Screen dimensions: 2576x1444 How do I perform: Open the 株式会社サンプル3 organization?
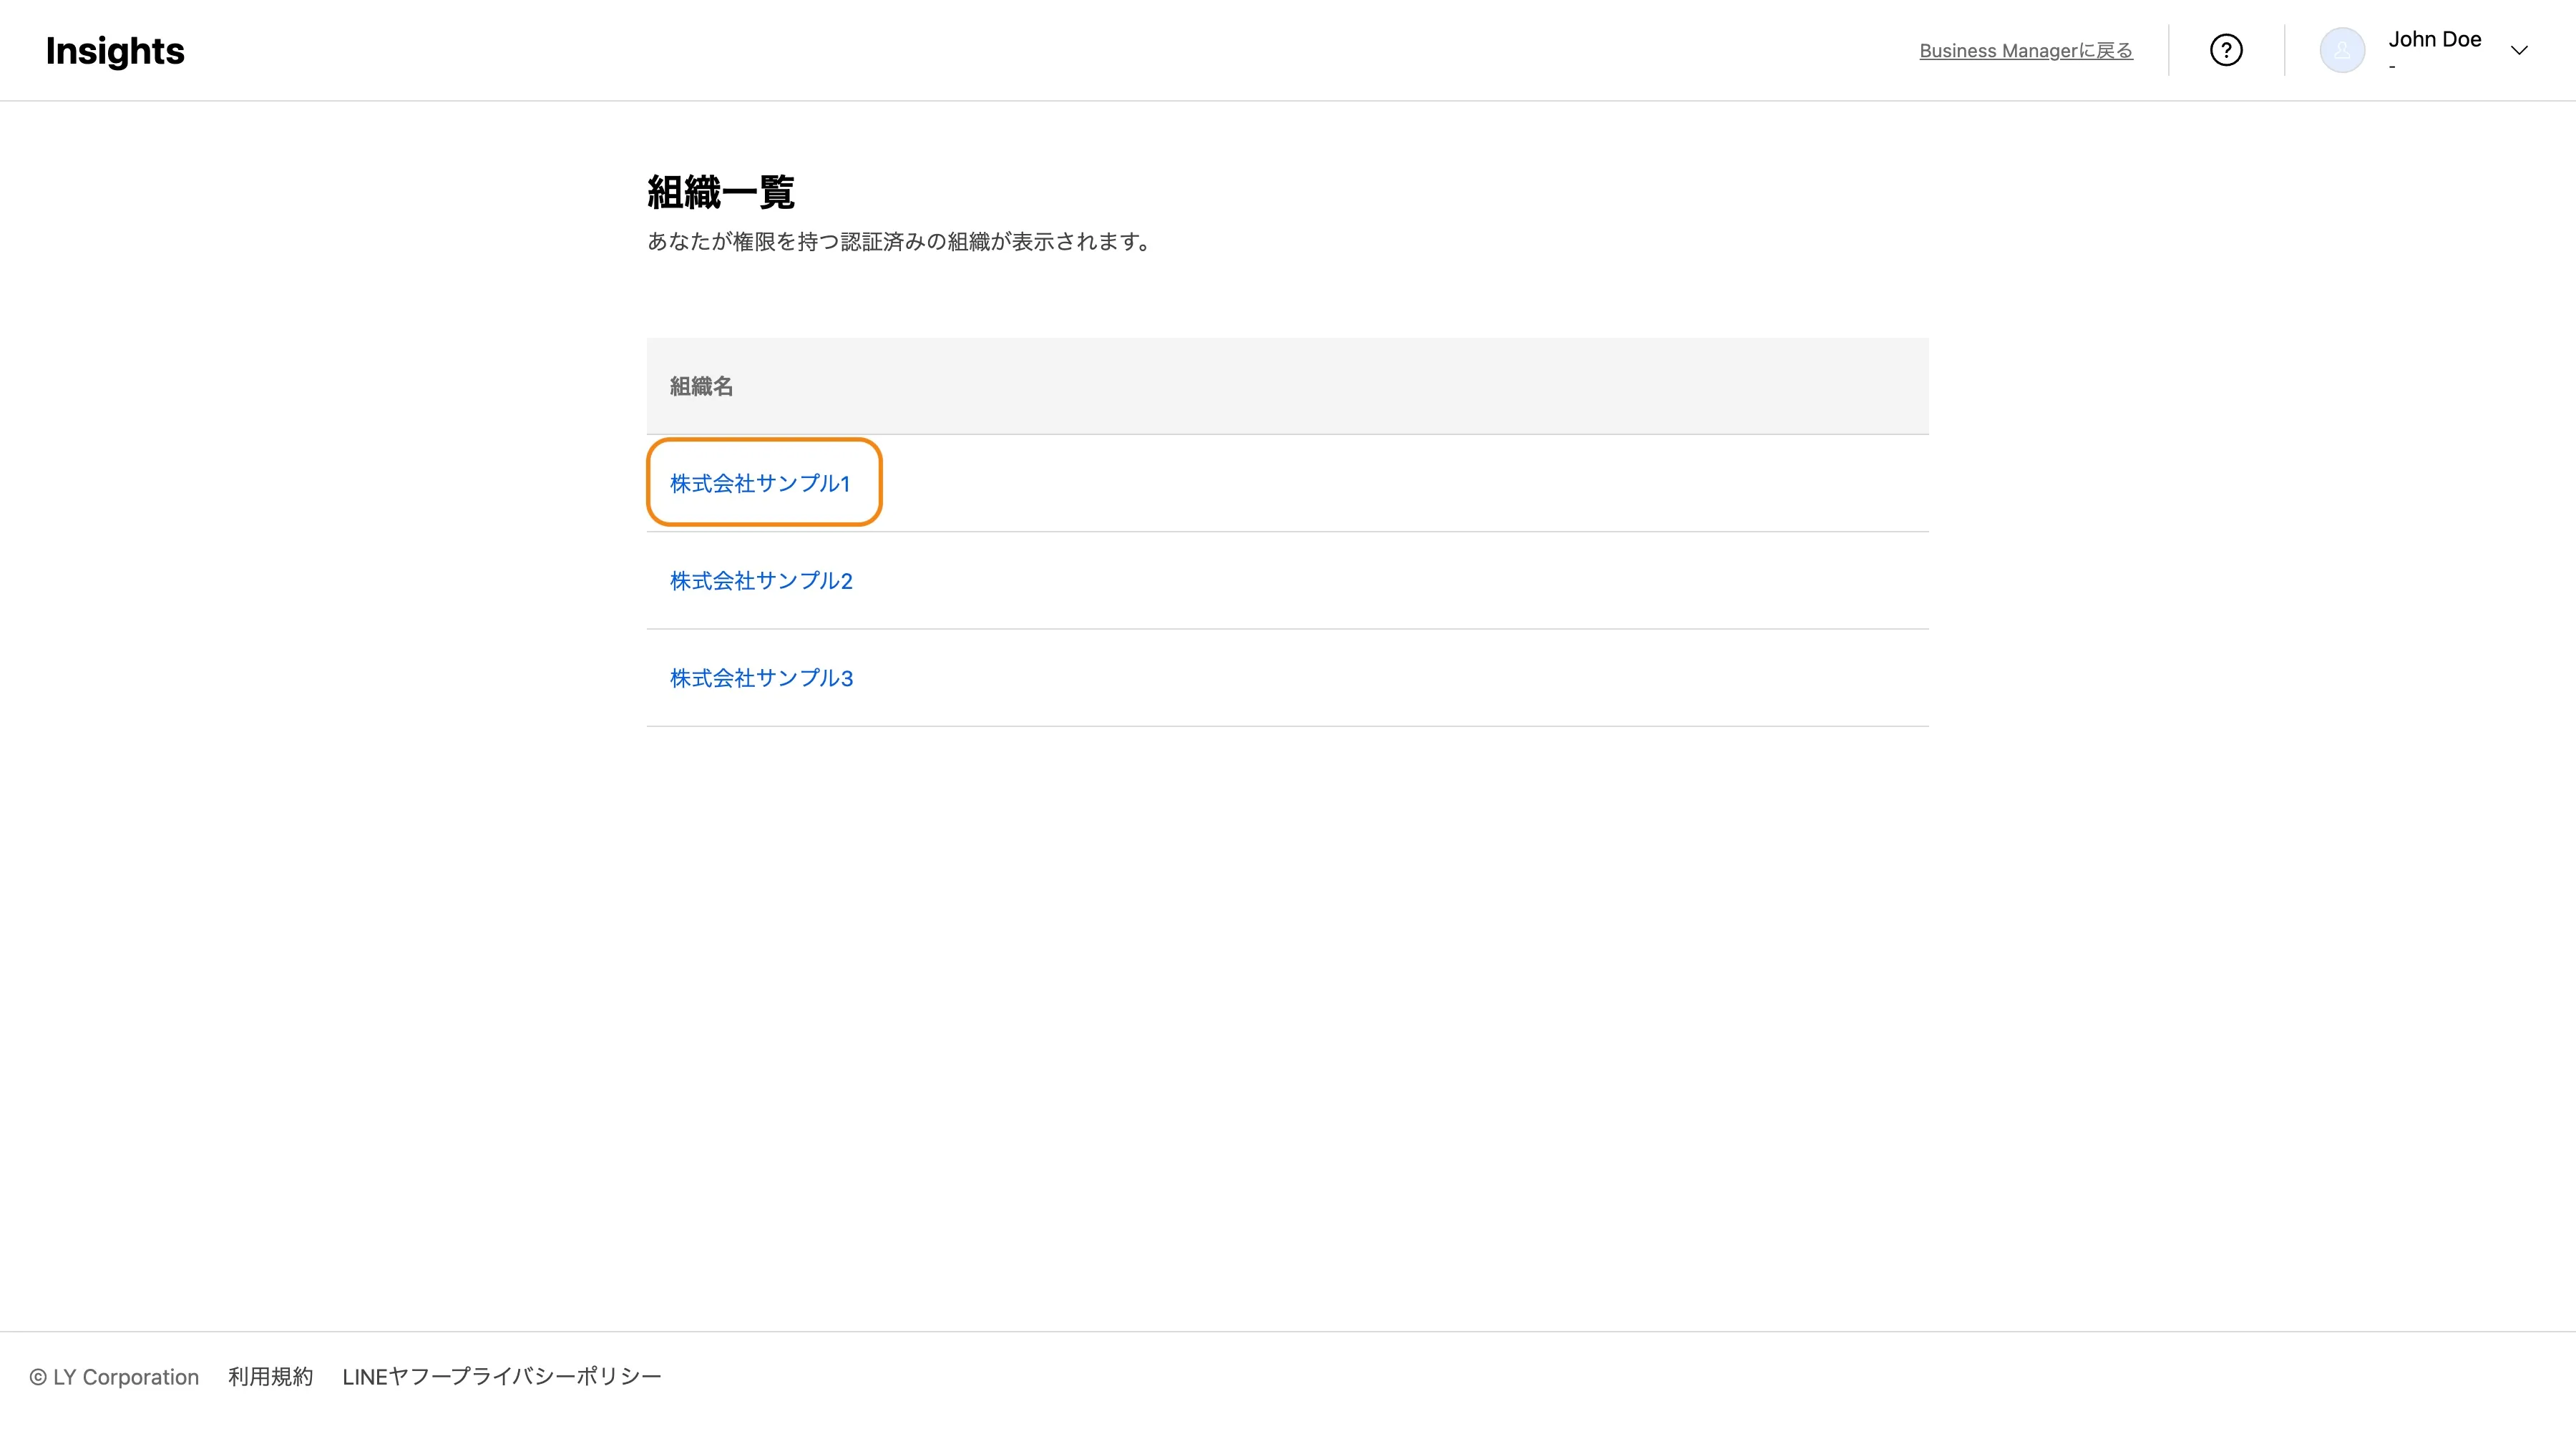pos(761,678)
